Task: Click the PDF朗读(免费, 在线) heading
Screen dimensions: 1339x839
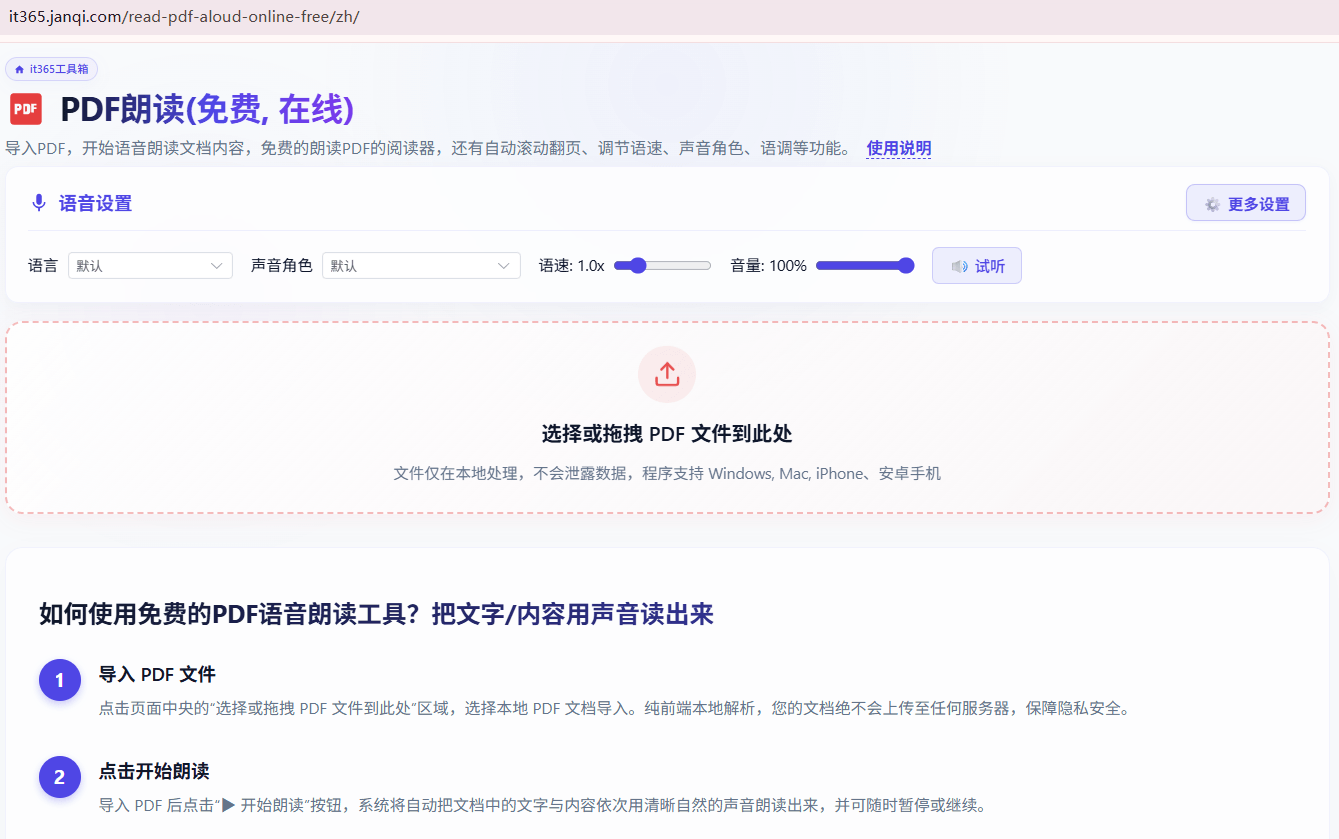Action: (207, 109)
